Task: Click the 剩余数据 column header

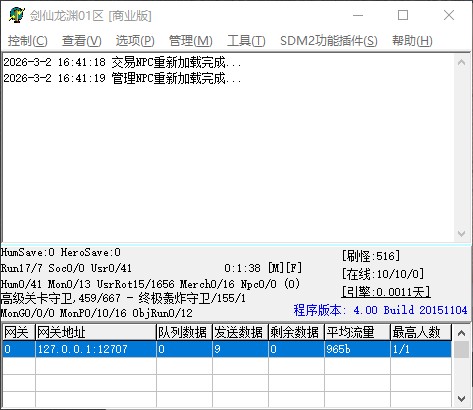Action: pyautogui.click(x=296, y=332)
